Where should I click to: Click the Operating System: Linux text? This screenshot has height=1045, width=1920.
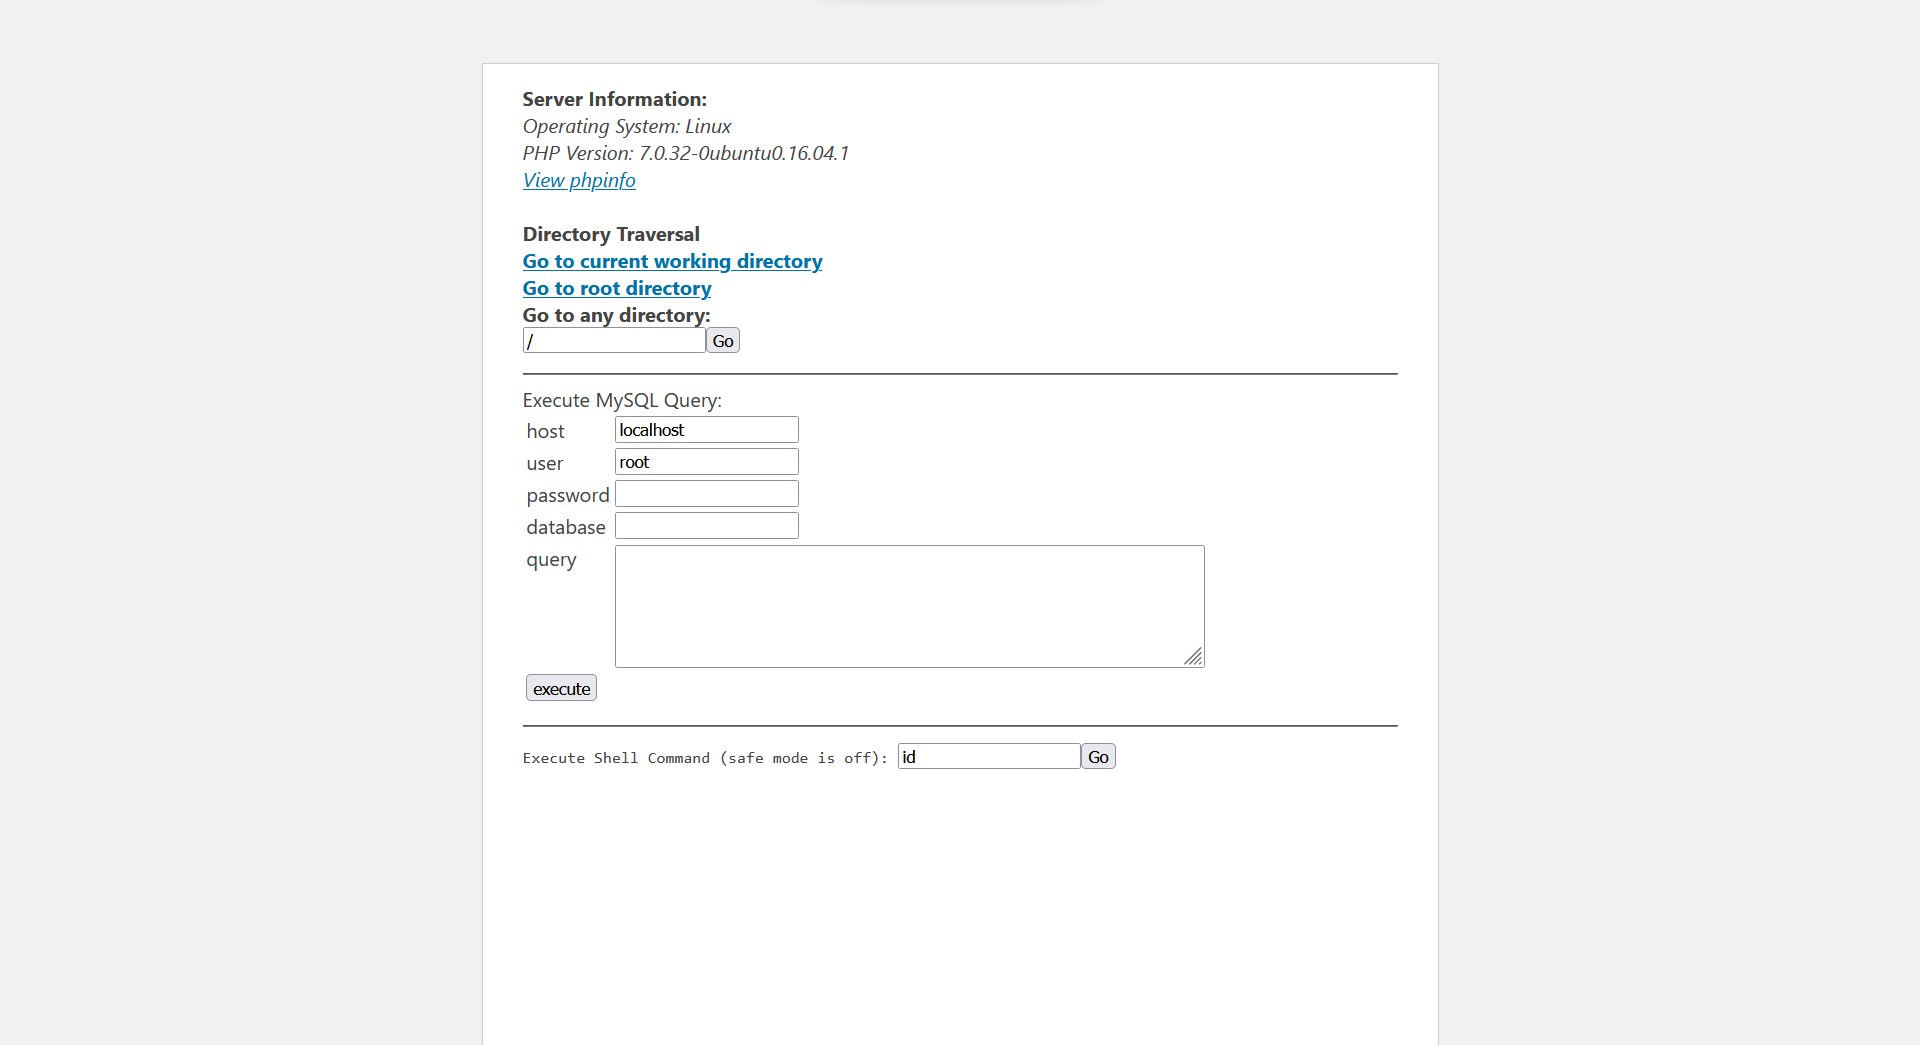click(627, 126)
